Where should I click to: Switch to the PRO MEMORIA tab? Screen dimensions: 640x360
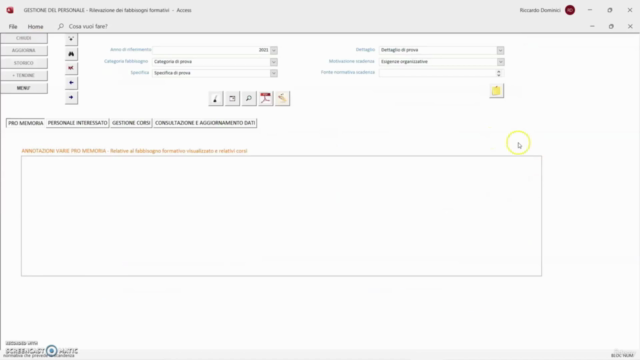(x=26, y=123)
